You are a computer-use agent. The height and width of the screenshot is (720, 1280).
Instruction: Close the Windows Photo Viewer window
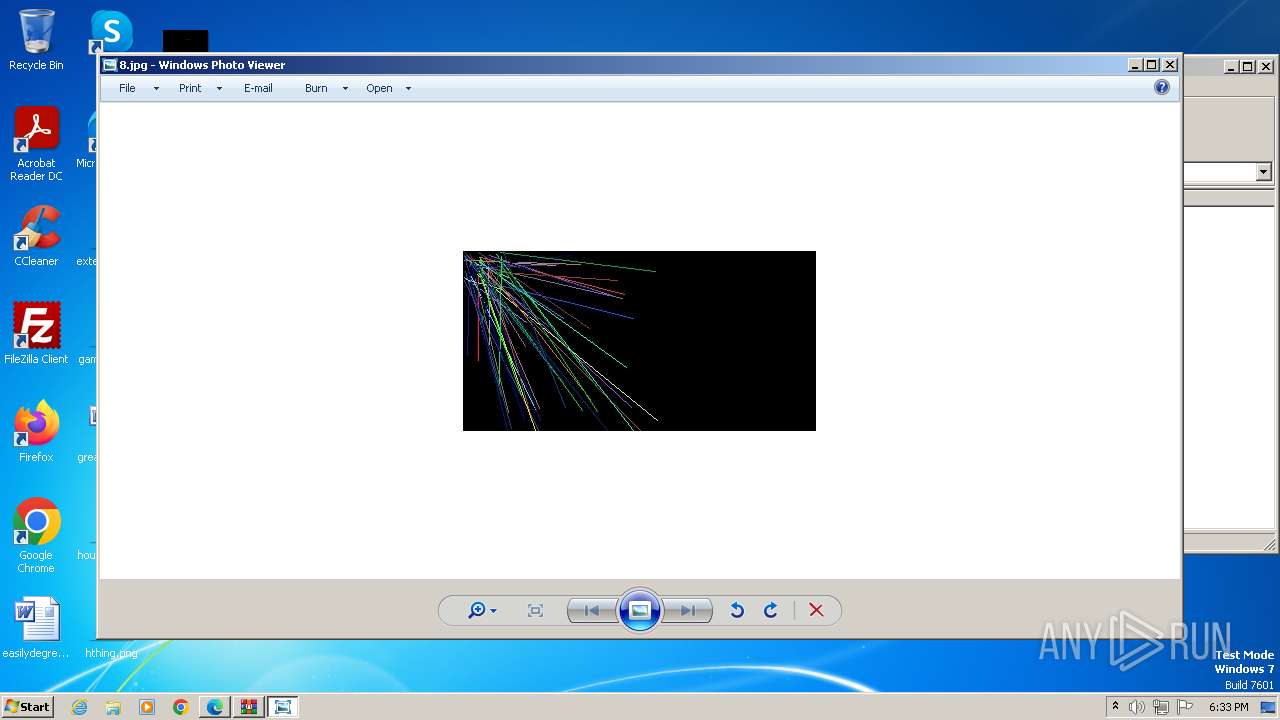coord(1170,65)
